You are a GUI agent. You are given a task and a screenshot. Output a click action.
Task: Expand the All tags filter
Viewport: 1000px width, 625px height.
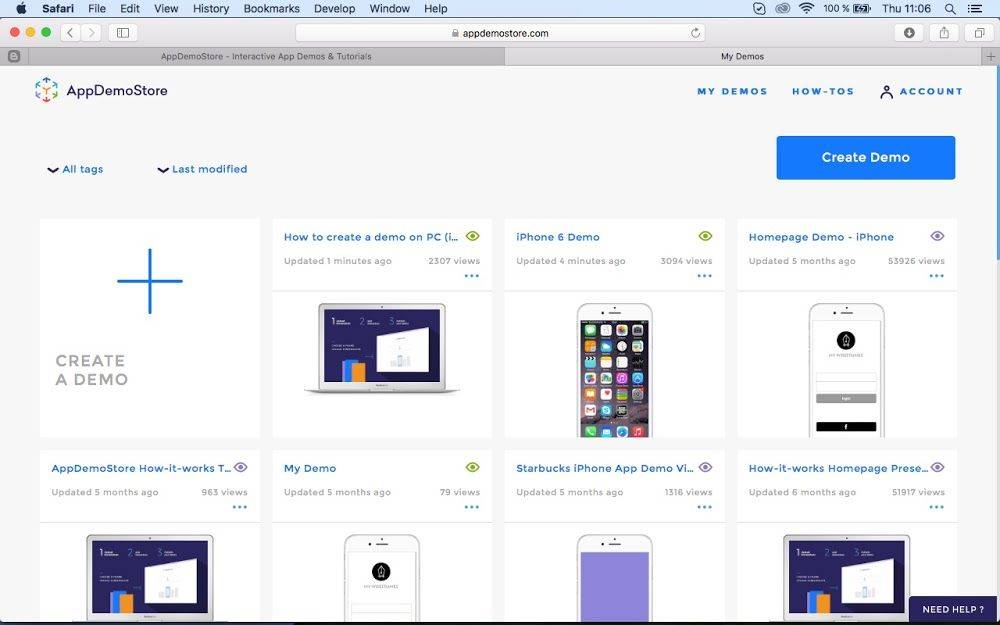coord(75,169)
